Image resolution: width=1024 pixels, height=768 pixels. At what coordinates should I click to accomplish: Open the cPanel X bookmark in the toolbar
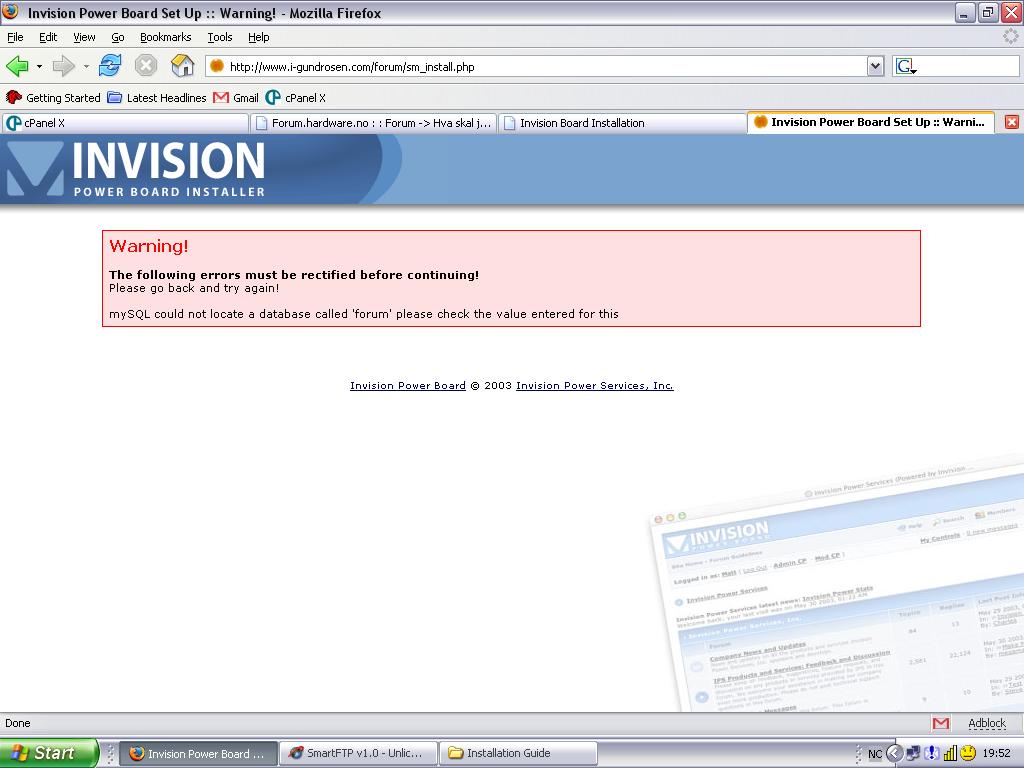[296, 98]
